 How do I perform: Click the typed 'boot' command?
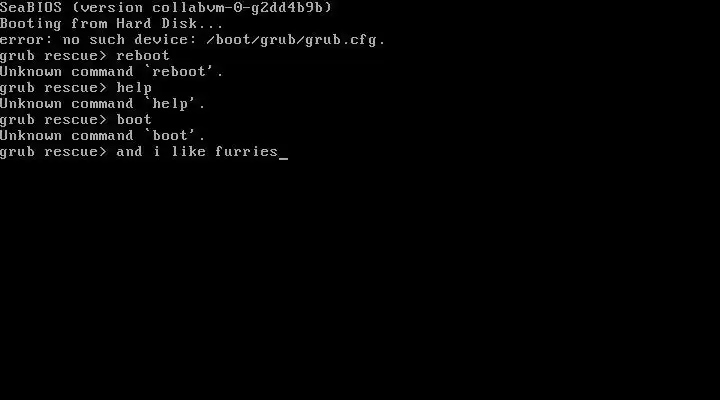coord(134,119)
